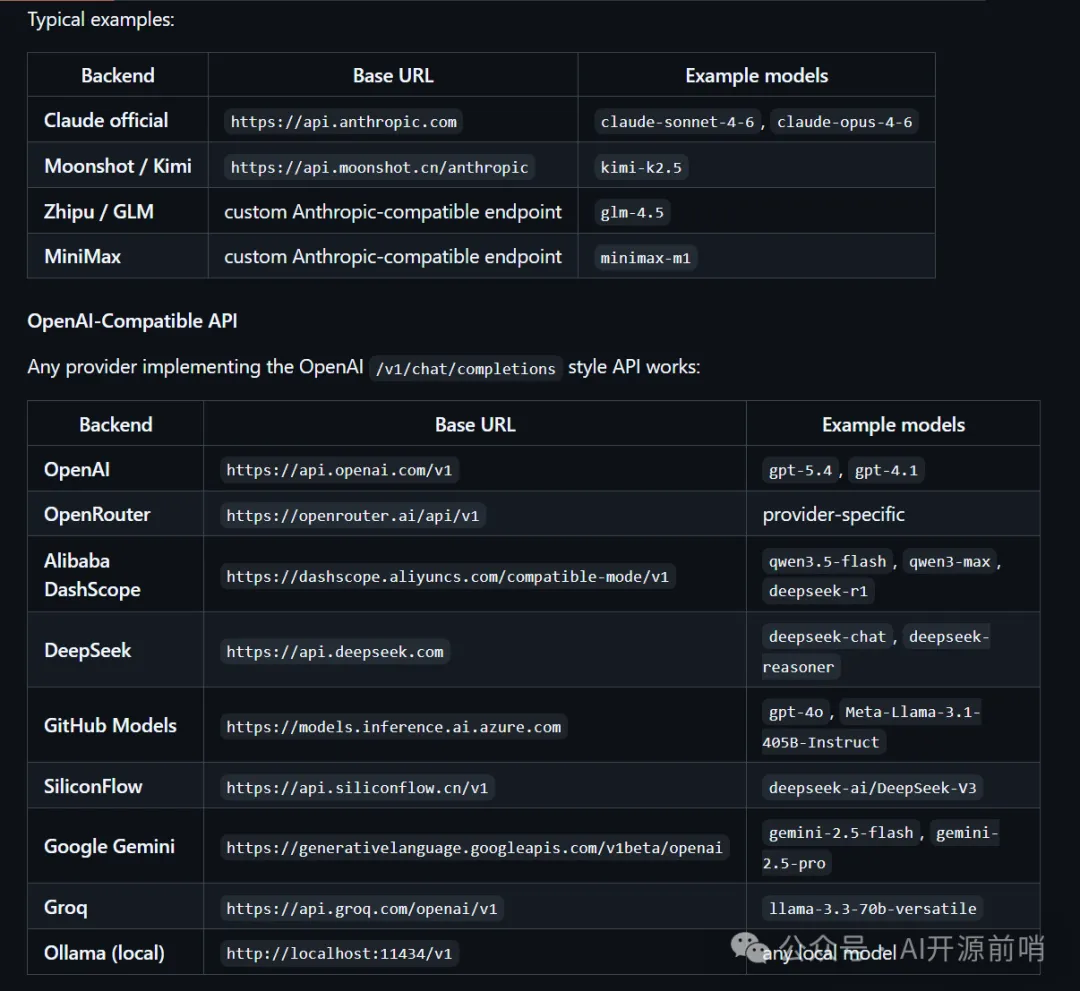The width and height of the screenshot is (1080, 991).
Task: Select the gpt-4o model code
Action: click(x=796, y=712)
